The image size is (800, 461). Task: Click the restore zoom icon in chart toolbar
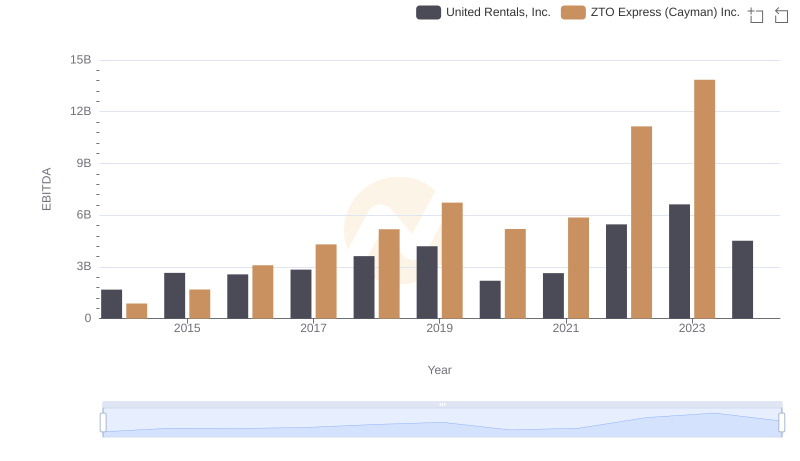coord(781,15)
